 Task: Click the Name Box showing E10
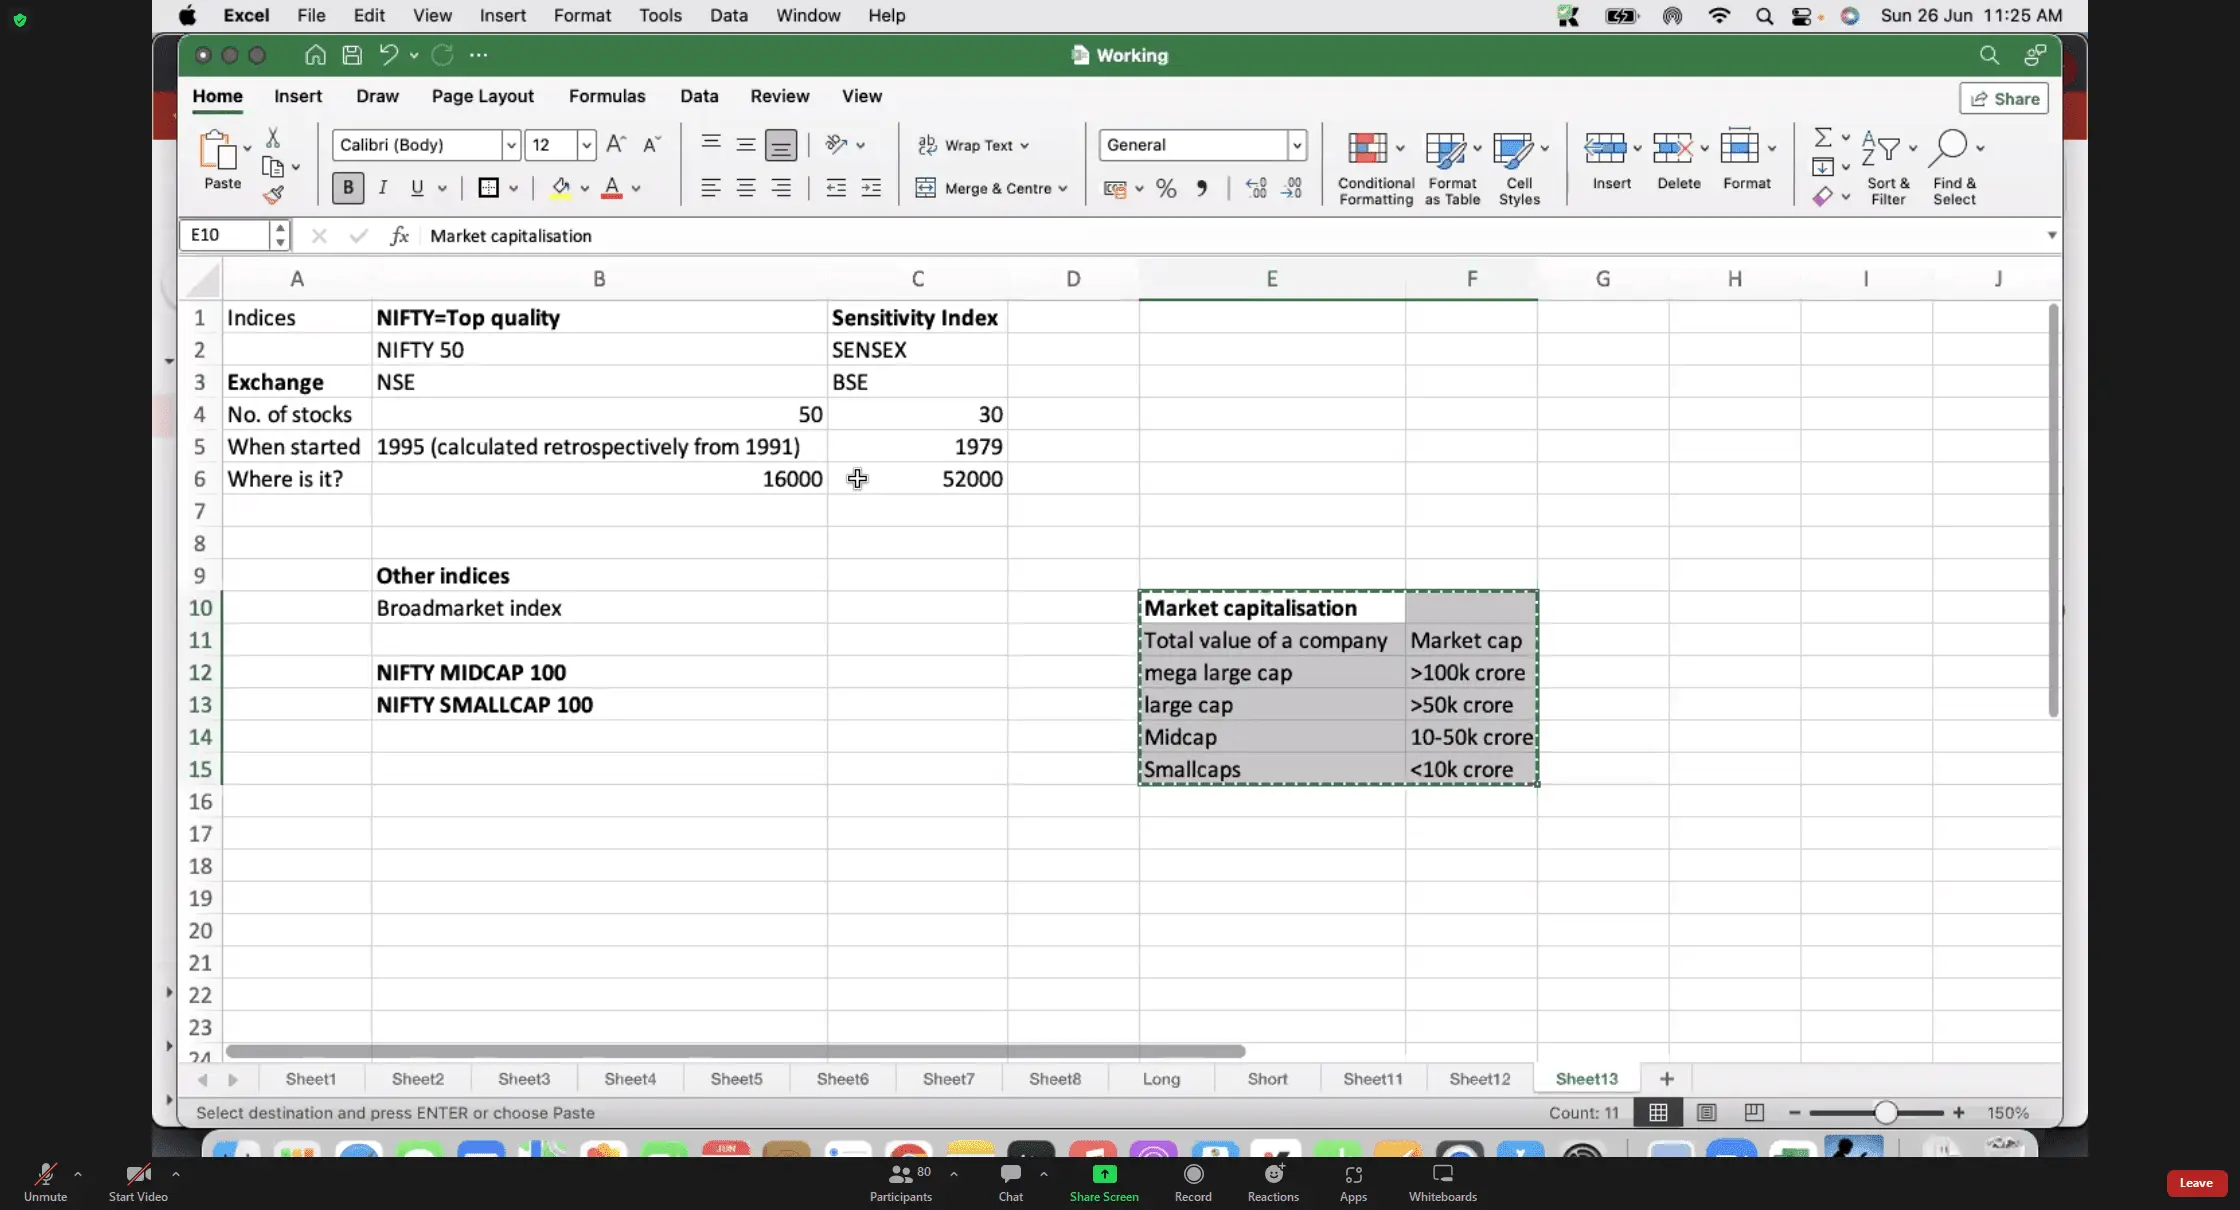pos(226,235)
